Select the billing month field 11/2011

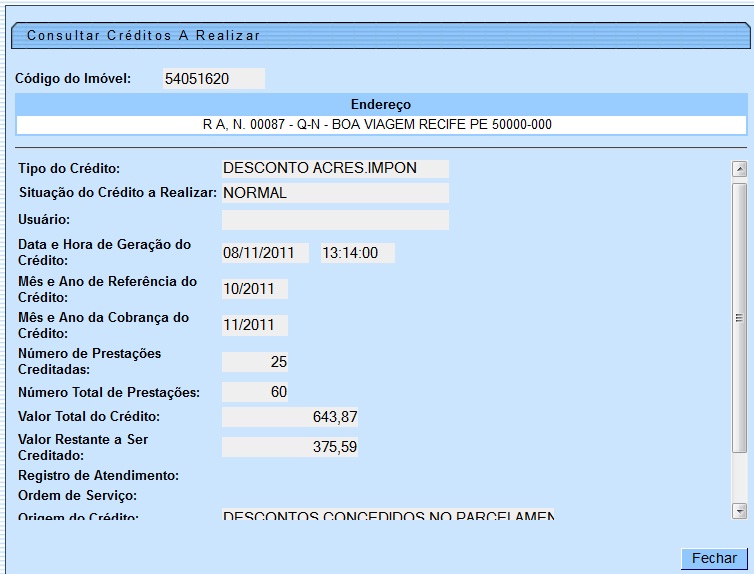click(x=254, y=325)
